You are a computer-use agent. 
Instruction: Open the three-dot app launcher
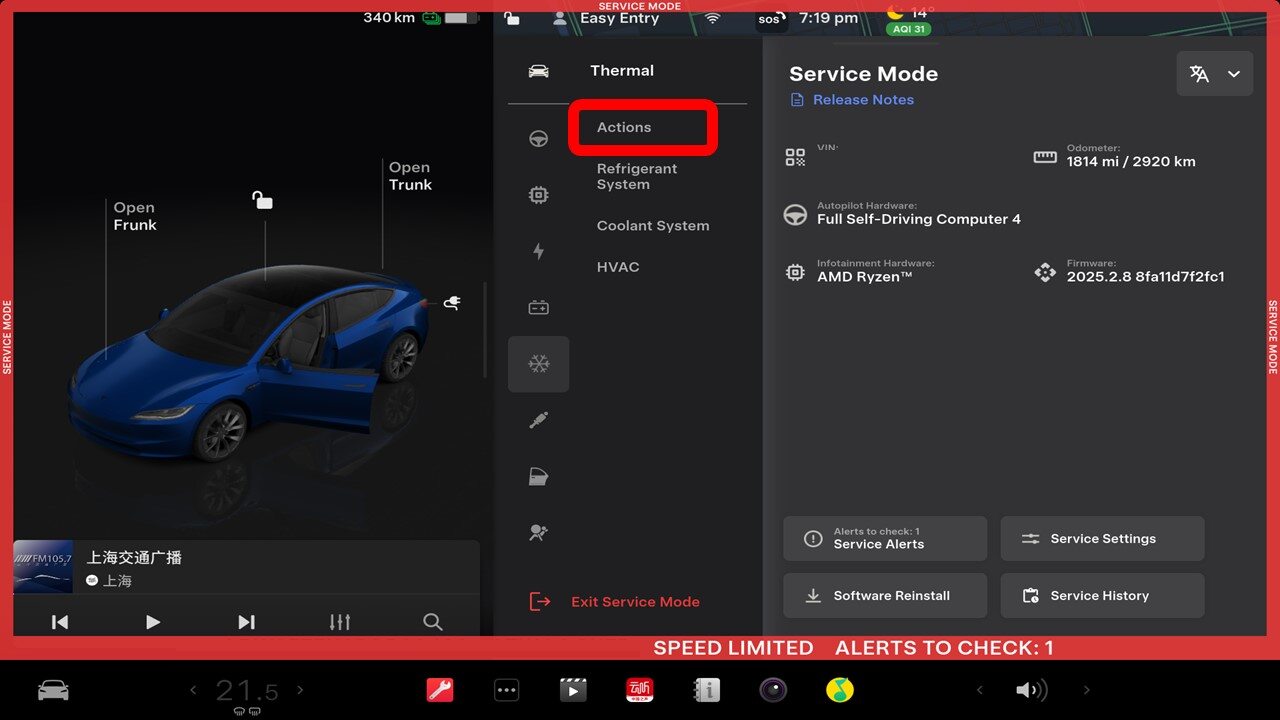click(x=507, y=690)
